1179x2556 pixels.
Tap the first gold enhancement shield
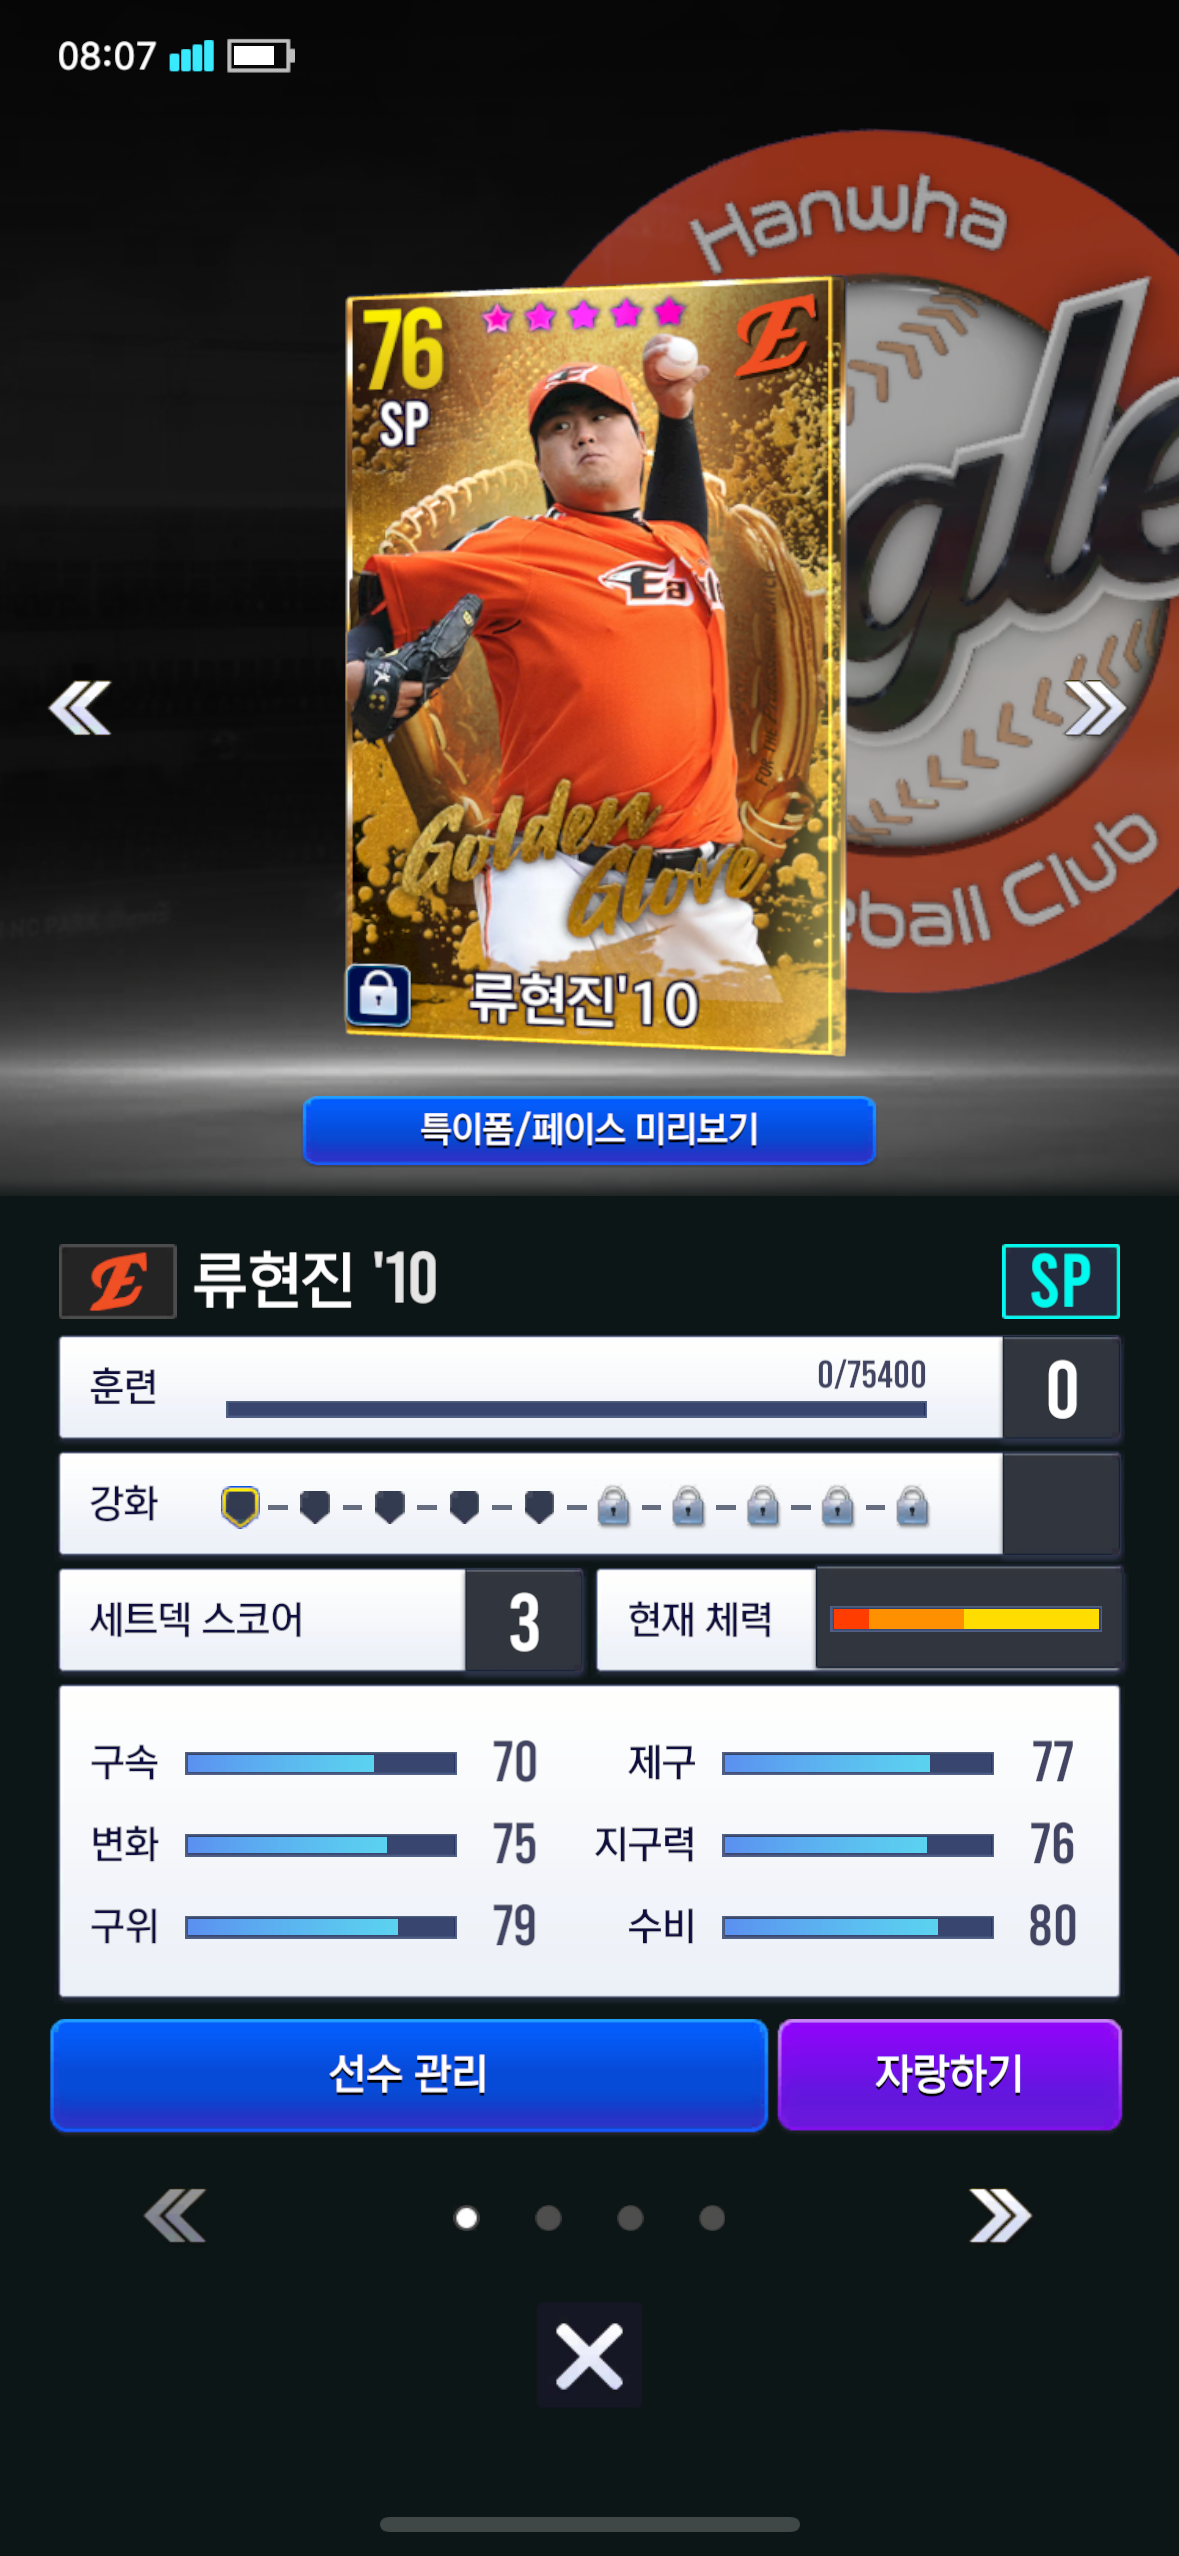click(x=240, y=1506)
